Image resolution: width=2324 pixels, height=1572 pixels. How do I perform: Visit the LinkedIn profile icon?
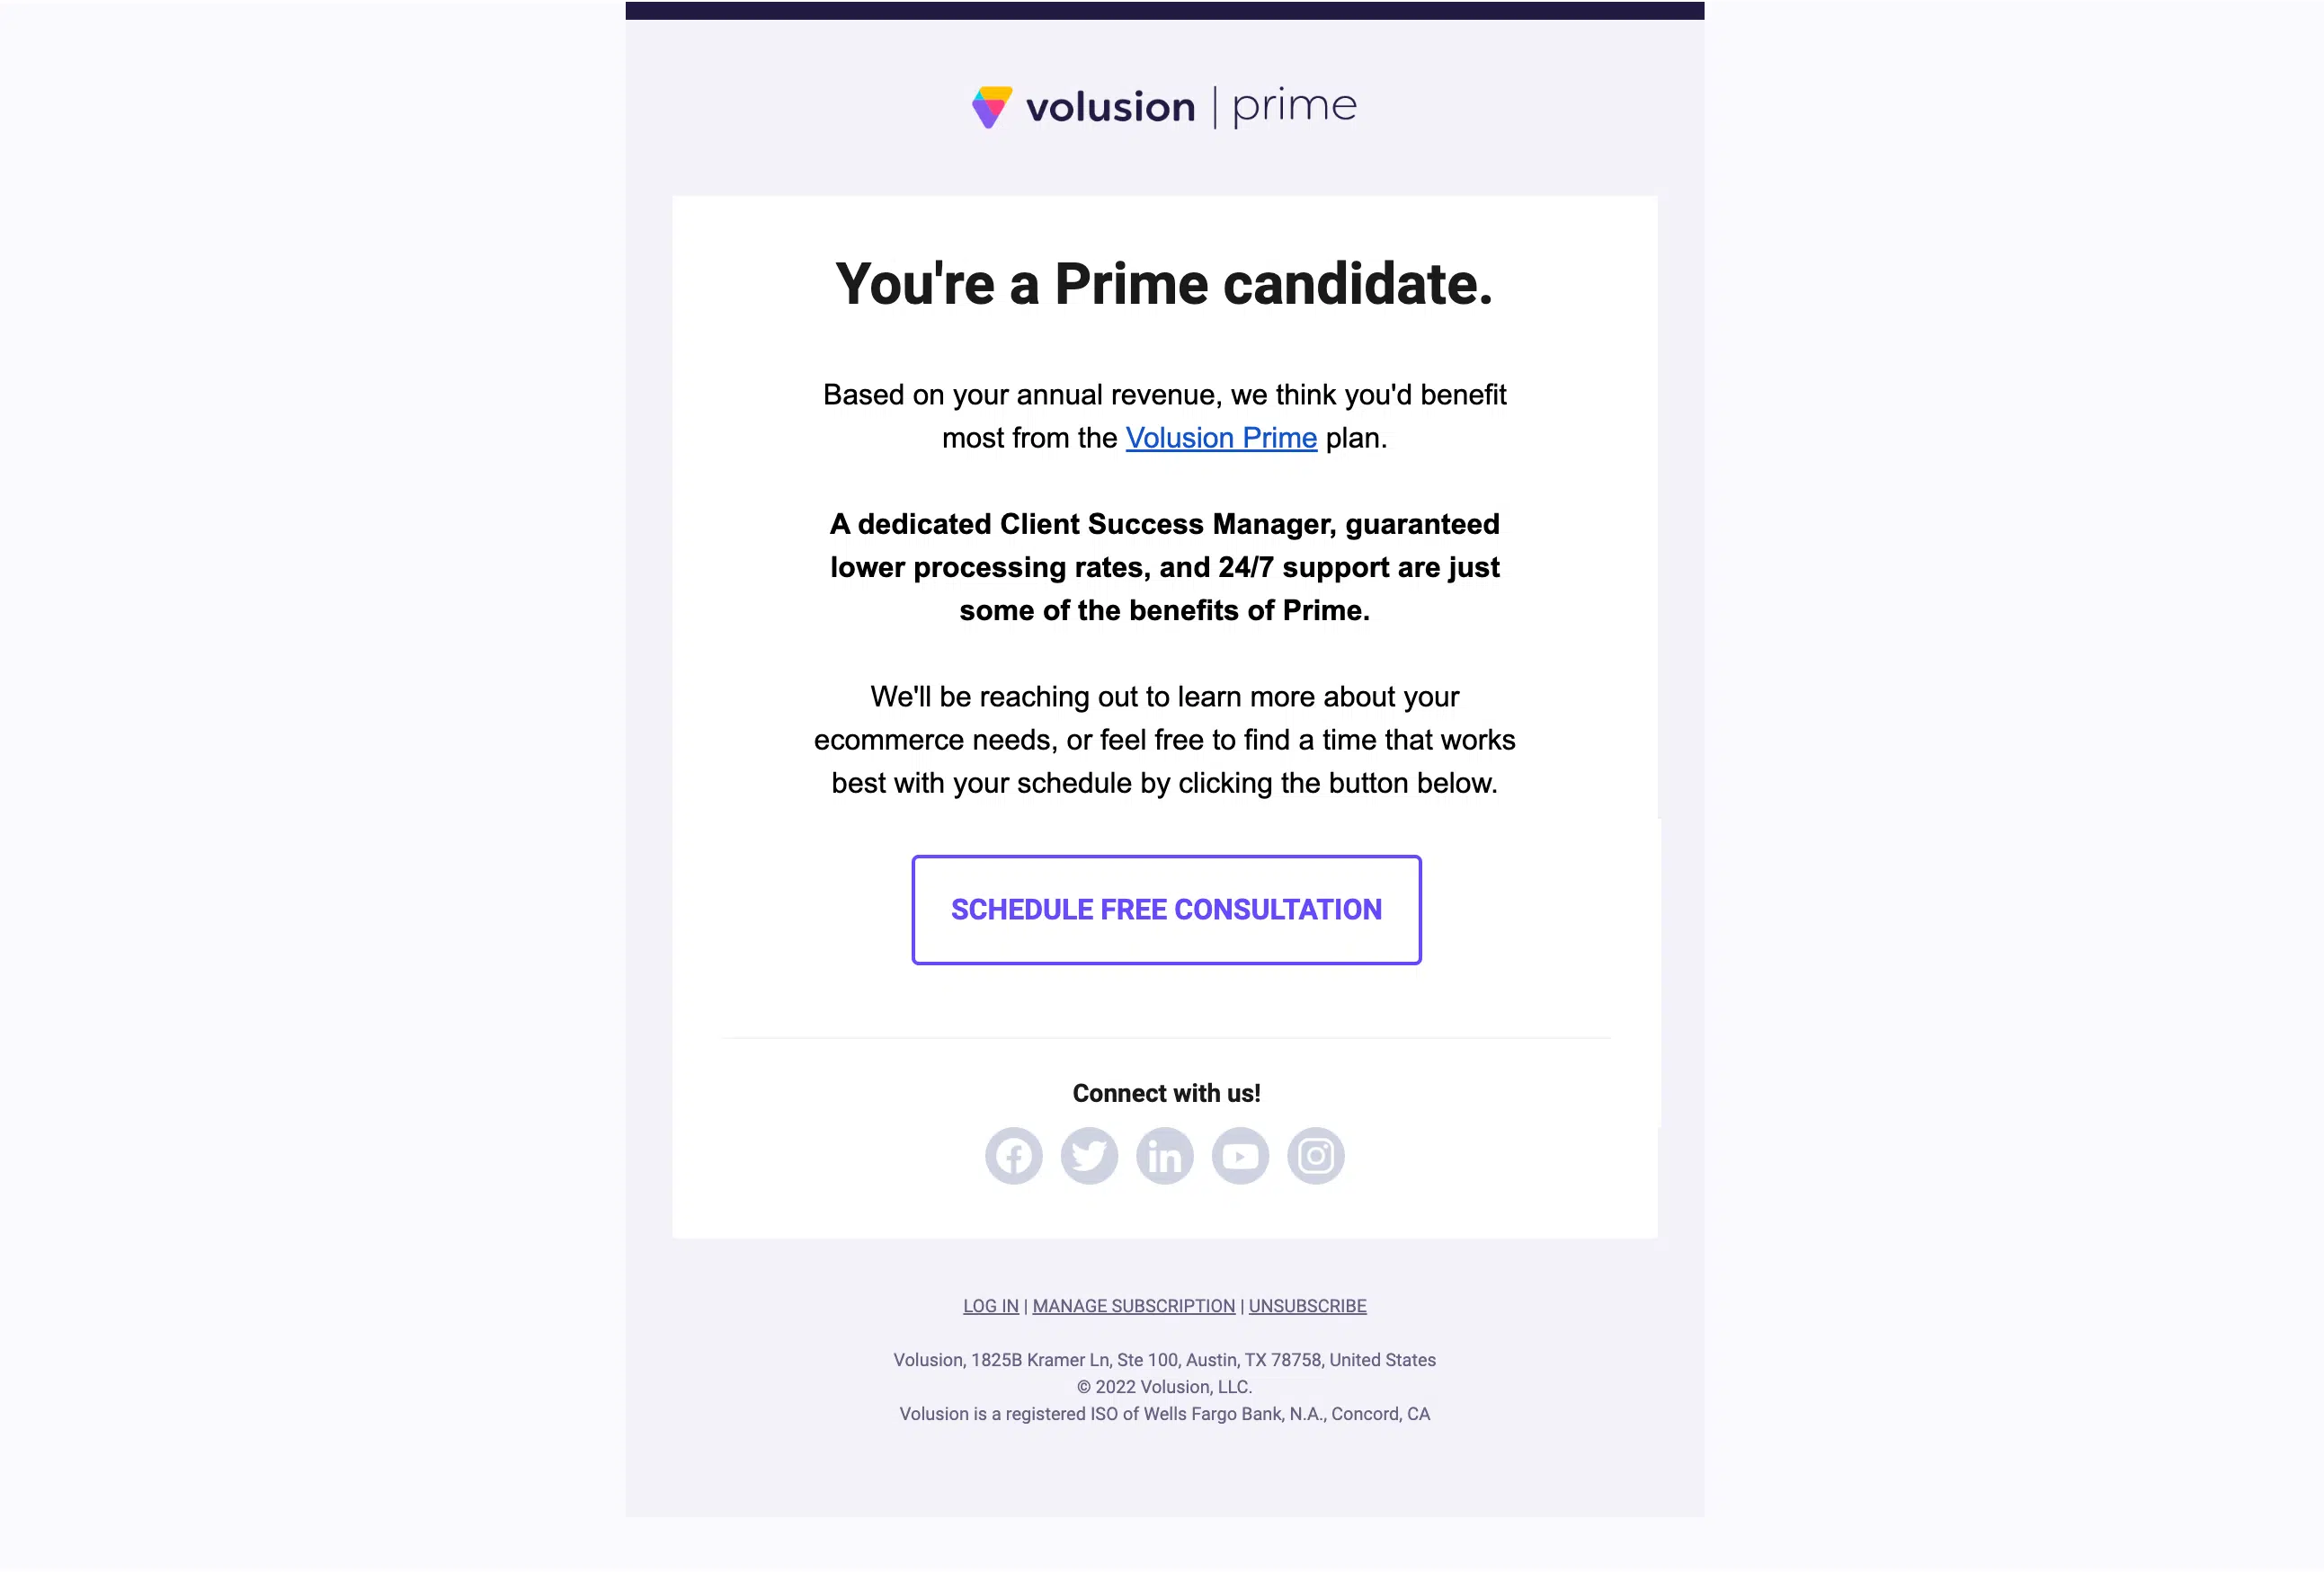tap(1165, 1156)
